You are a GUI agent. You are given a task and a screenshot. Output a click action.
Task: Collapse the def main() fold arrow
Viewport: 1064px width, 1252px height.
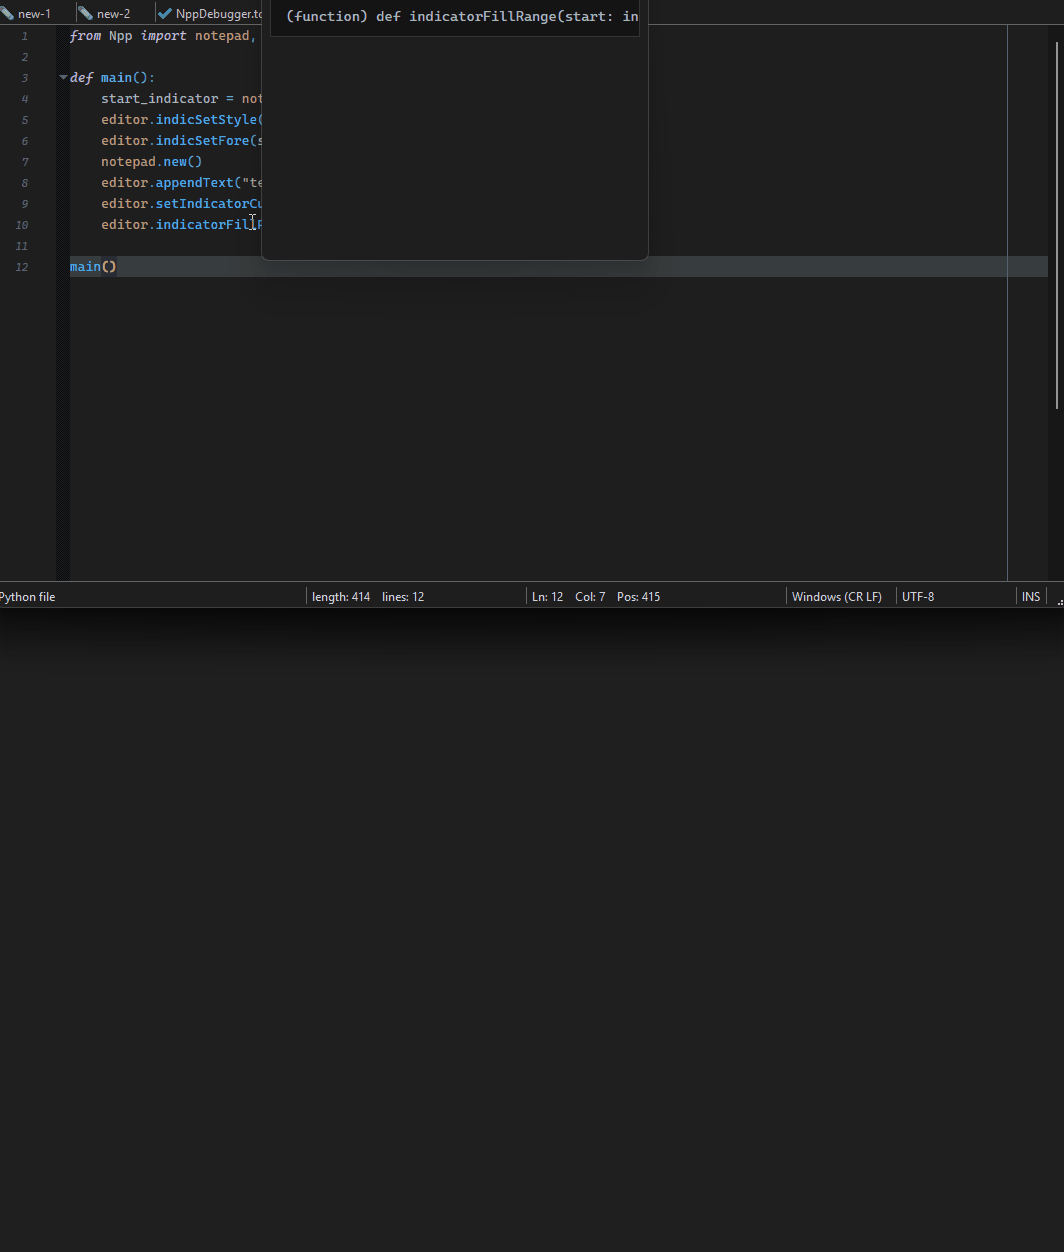click(63, 77)
